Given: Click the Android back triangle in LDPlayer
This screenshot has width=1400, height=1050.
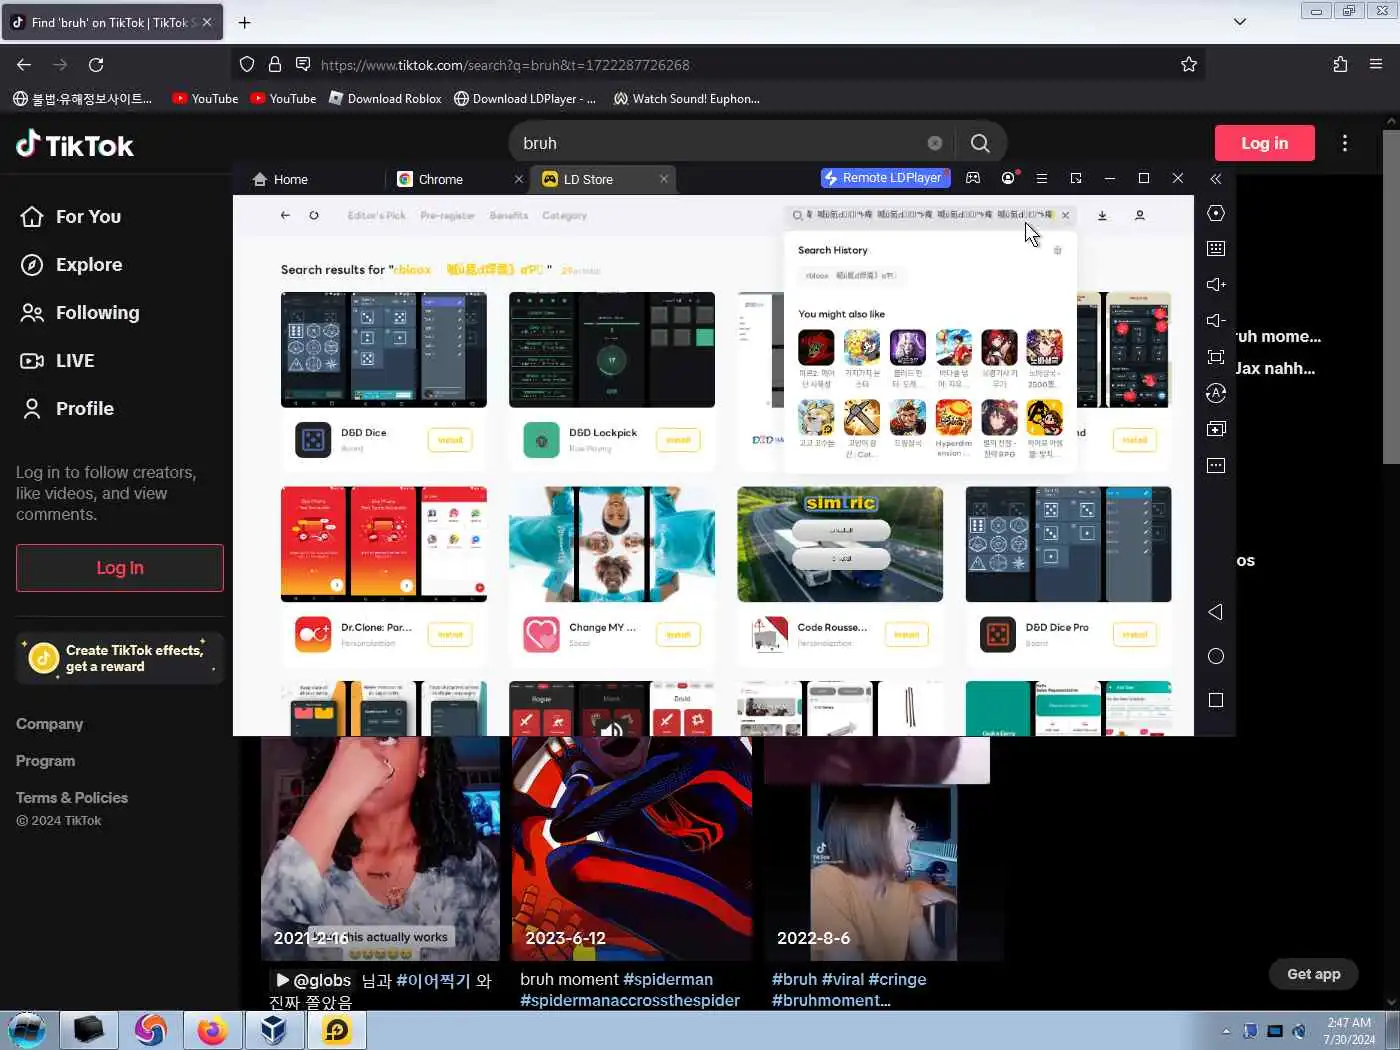Looking at the screenshot, I should (1216, 612).
